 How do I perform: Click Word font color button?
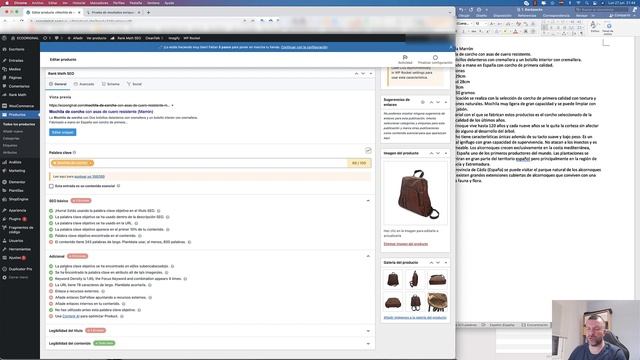[516, 31]
